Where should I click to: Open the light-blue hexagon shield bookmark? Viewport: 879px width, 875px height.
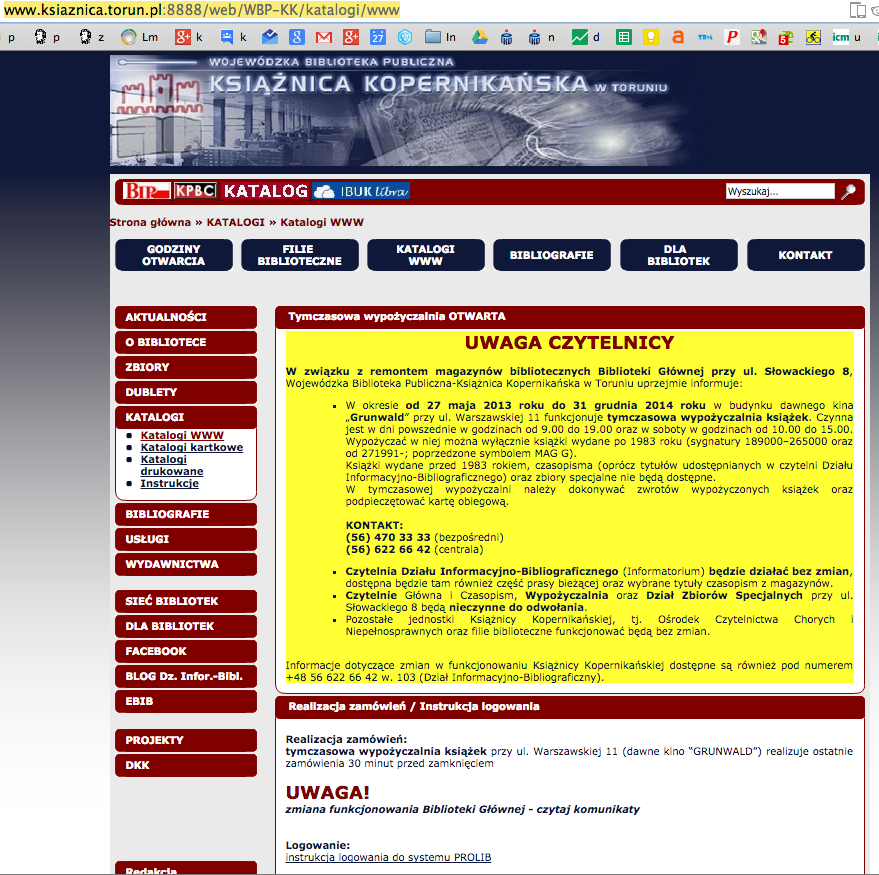[405, 37]
